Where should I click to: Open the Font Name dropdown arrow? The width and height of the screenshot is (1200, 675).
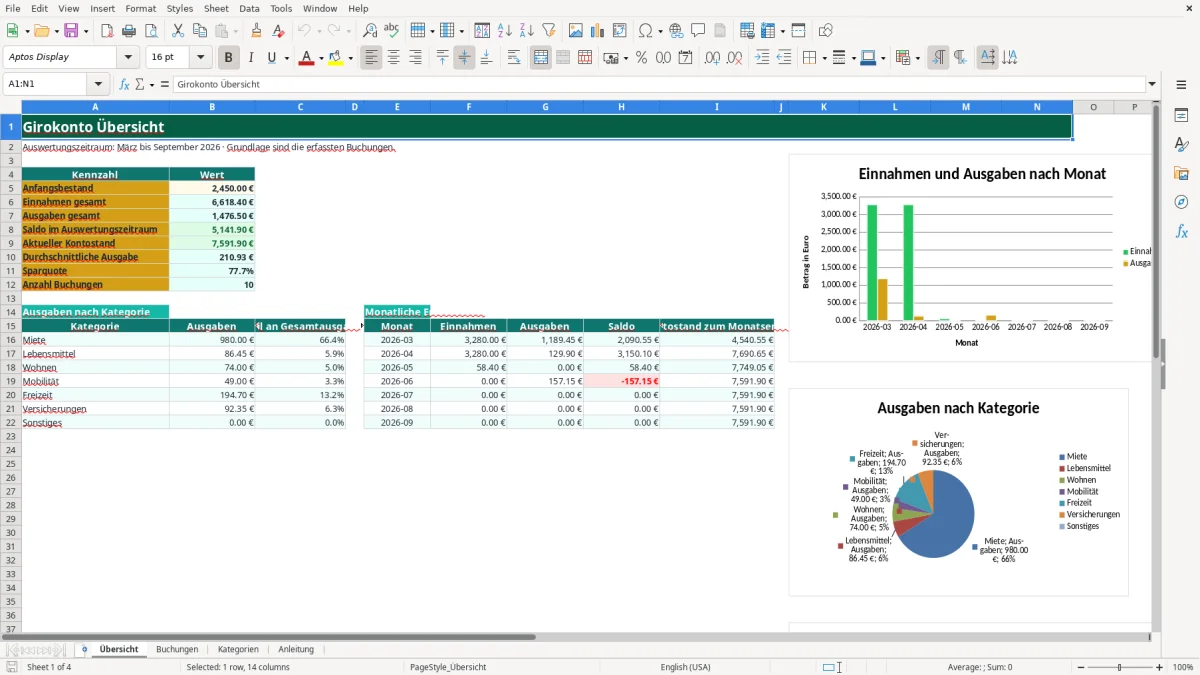click(x=128, y=58)
